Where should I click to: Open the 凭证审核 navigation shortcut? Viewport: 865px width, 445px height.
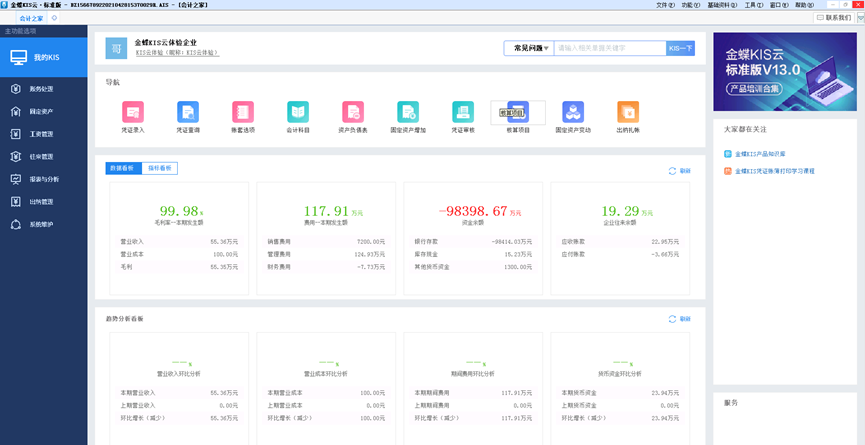point(463,117)
